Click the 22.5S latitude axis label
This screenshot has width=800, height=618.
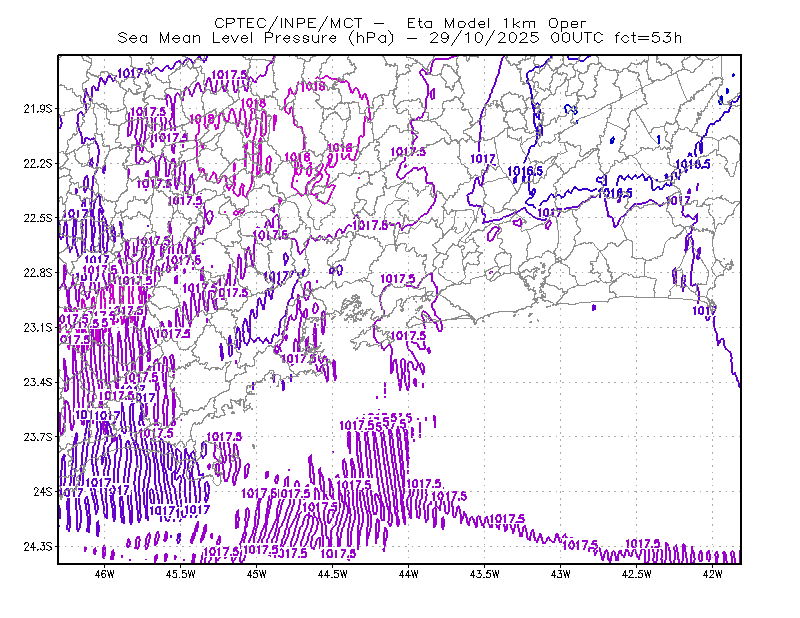pos(38,218)
